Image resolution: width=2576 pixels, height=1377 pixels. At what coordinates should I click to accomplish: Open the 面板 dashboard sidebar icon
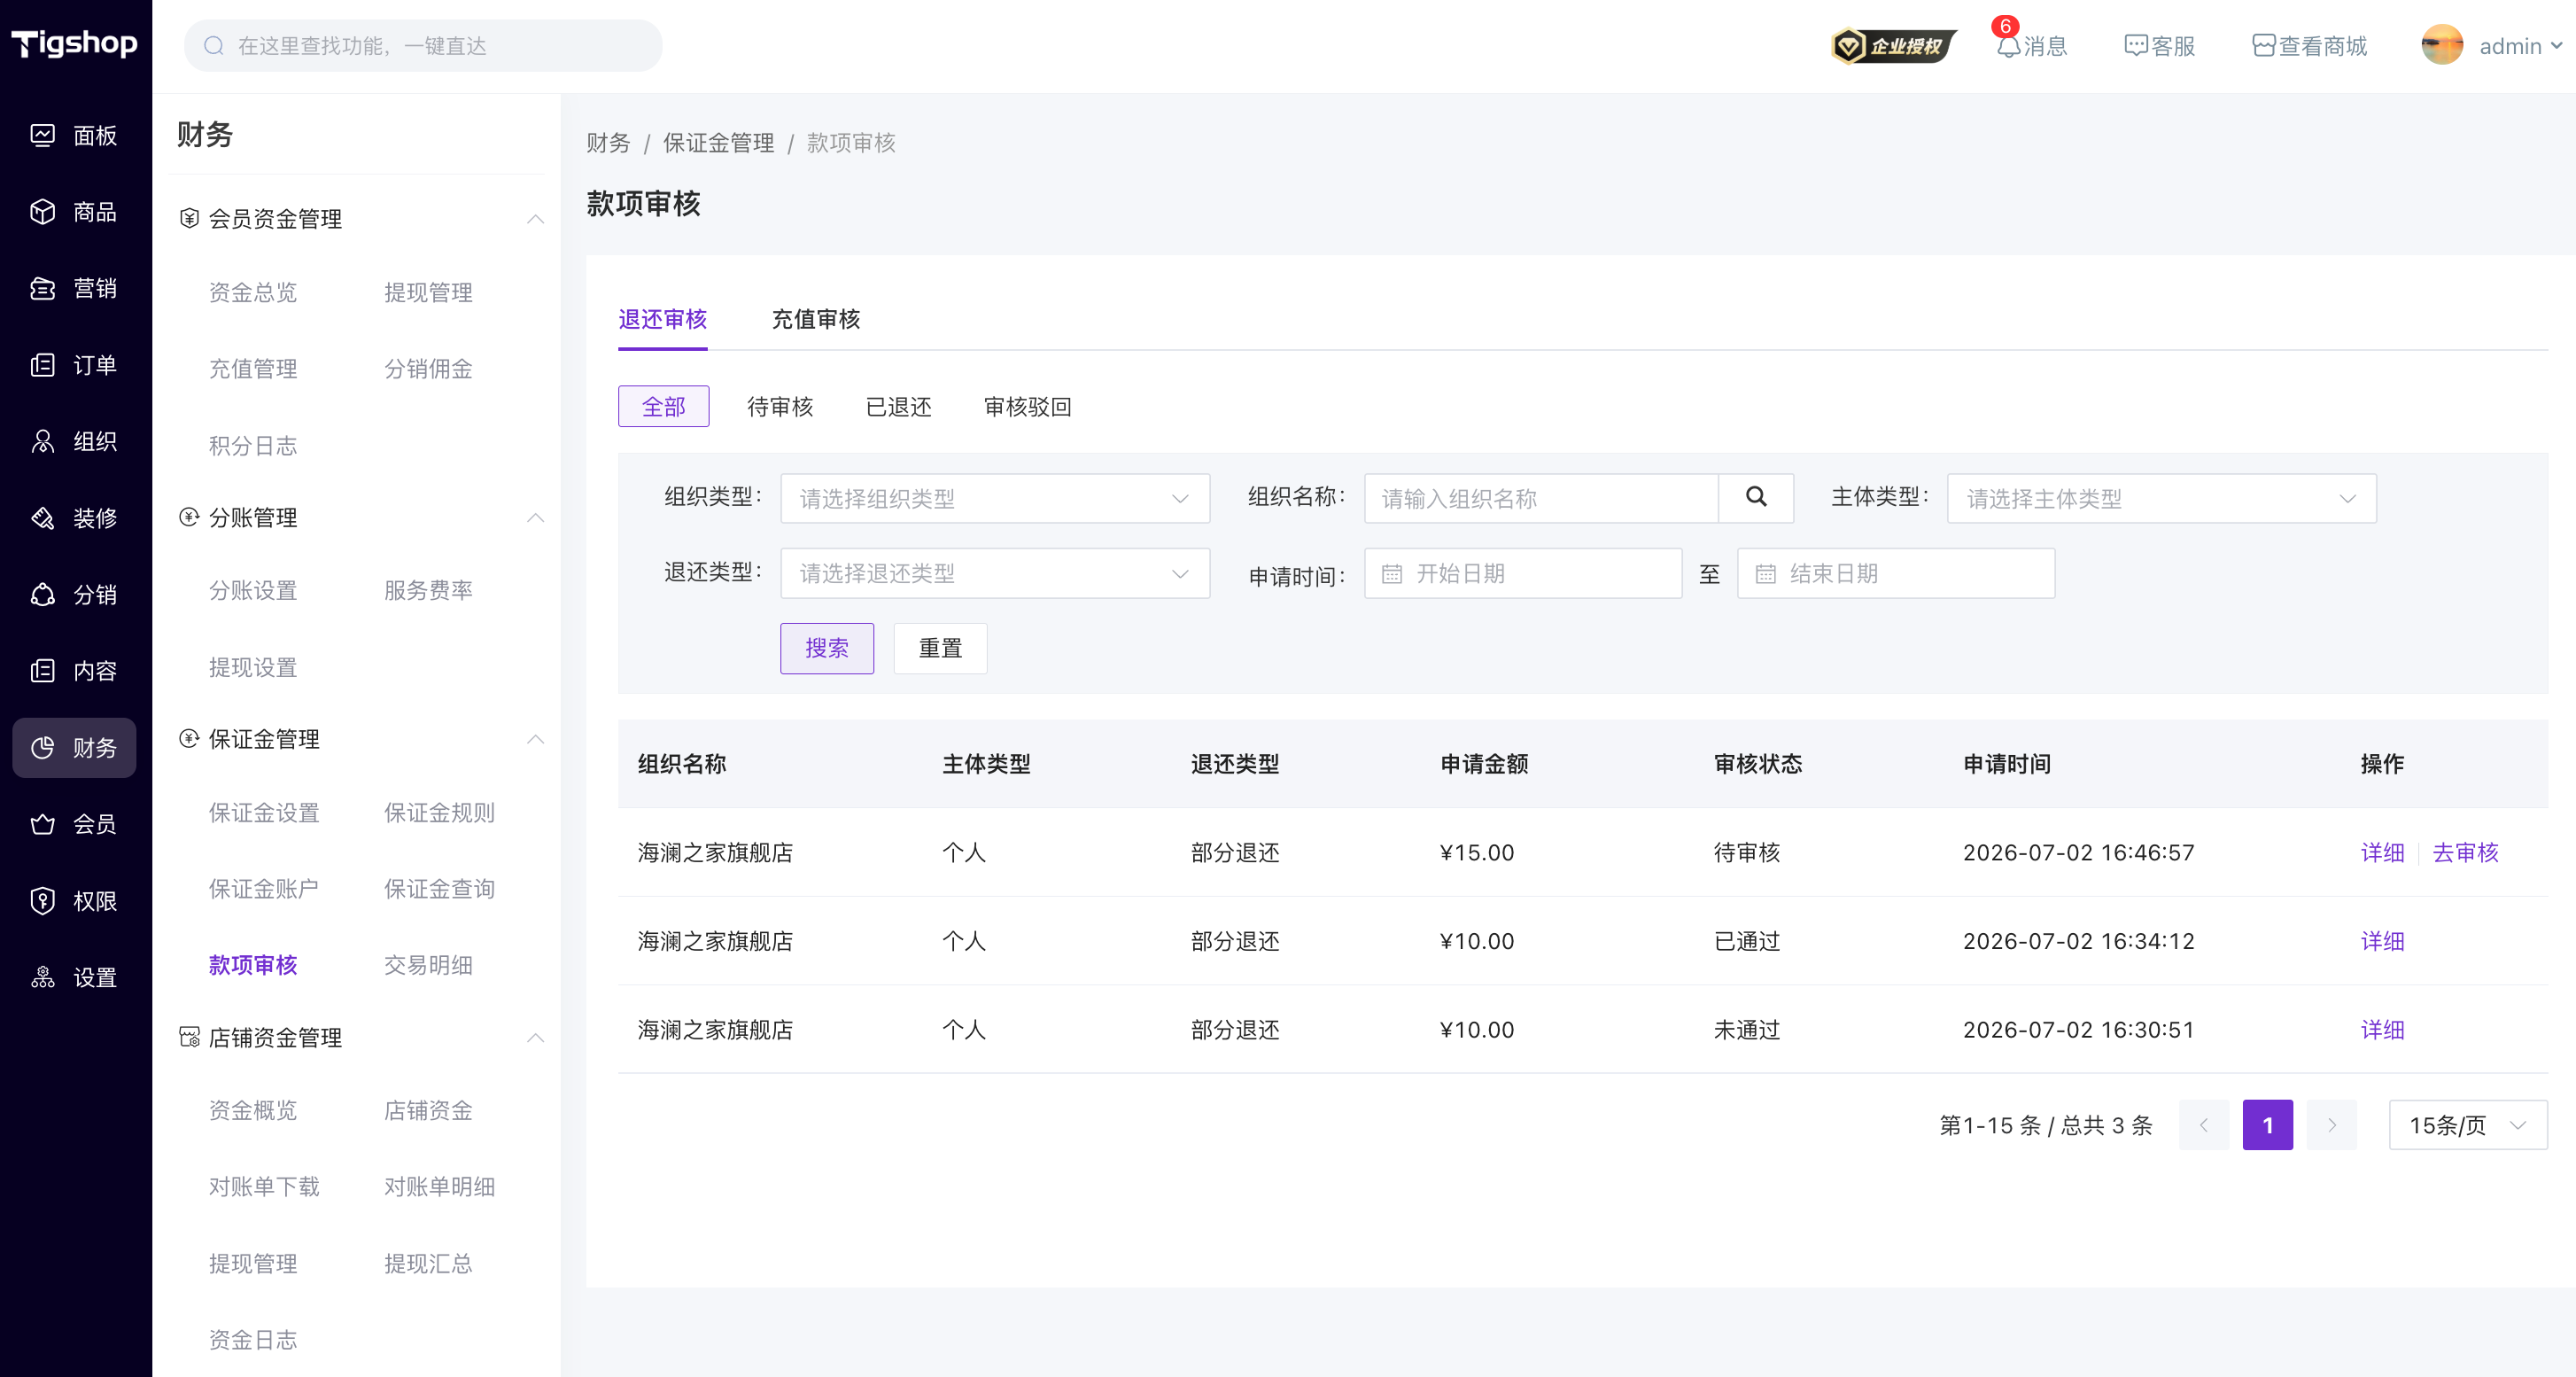coord(42,135)
